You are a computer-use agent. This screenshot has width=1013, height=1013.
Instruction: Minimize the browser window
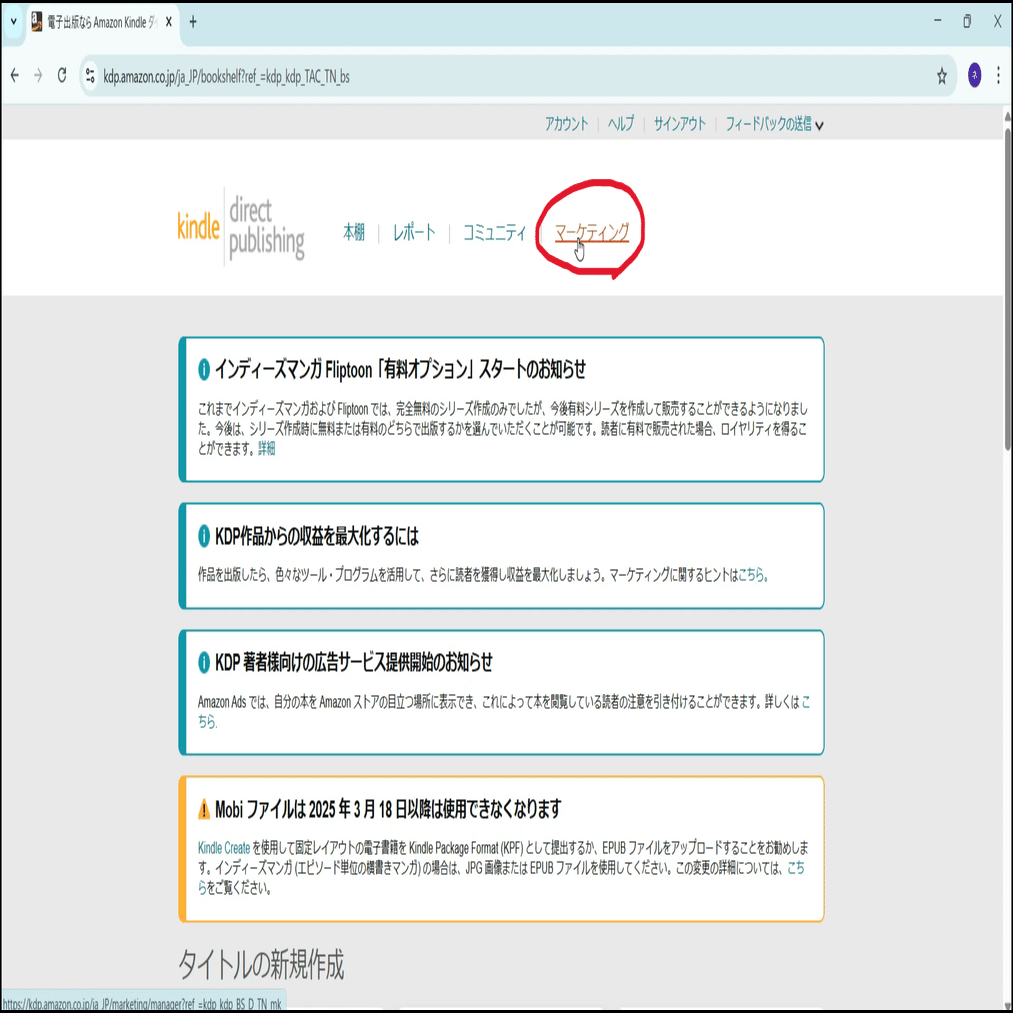(x=937, y=21)
